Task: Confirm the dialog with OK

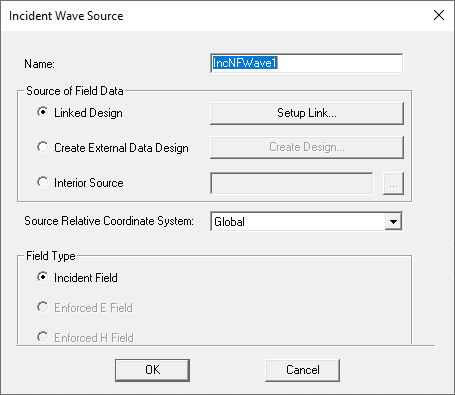Action: pyautogui.click(x=152, y=370)
